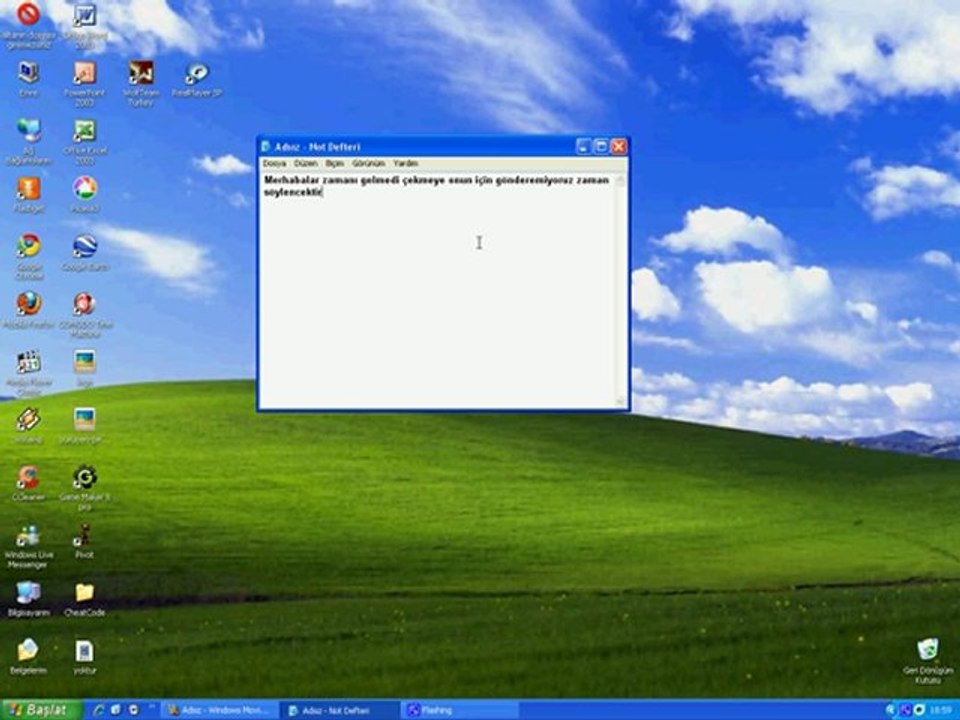Select the COMODO desktop shortcut

(x=84, y=314)
